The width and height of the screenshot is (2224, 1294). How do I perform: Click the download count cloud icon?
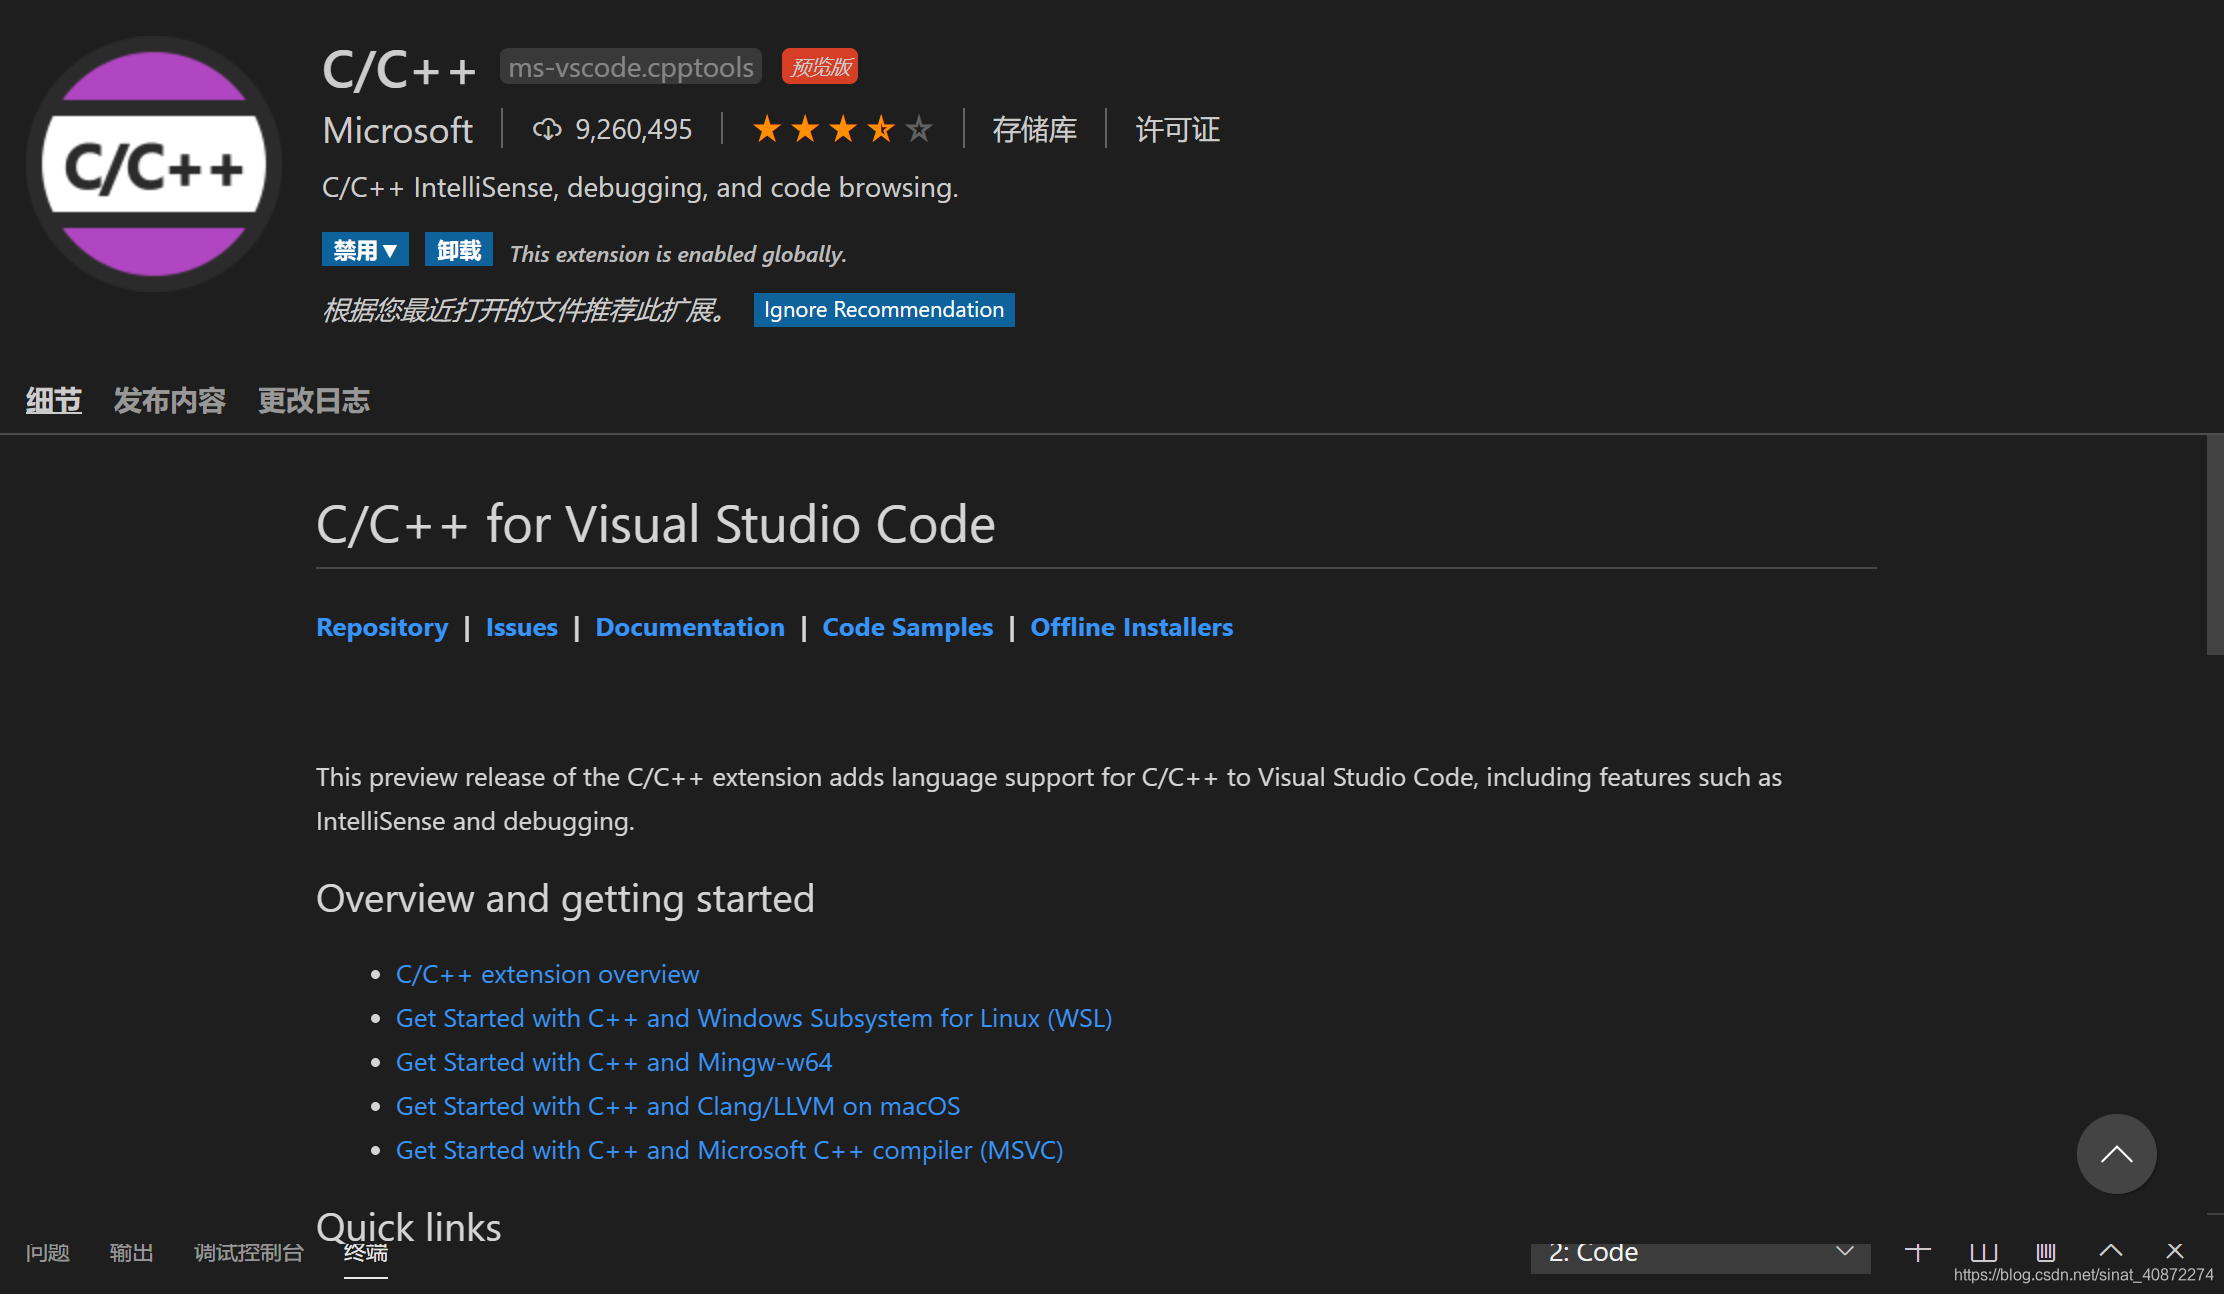pos(547,129)
